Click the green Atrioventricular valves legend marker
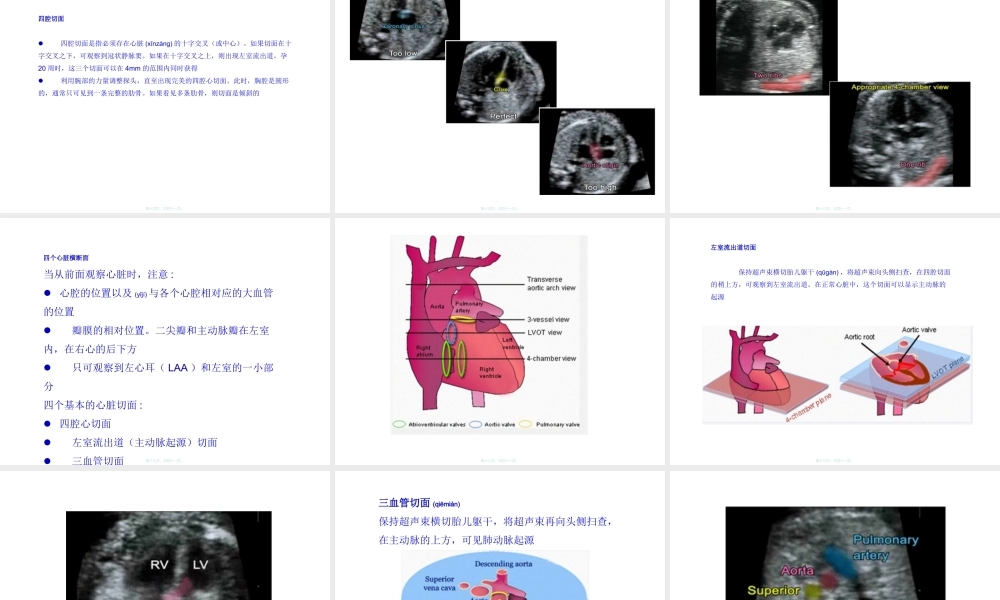The height and width of the screenshot is (600, 1000). [400, 423]
